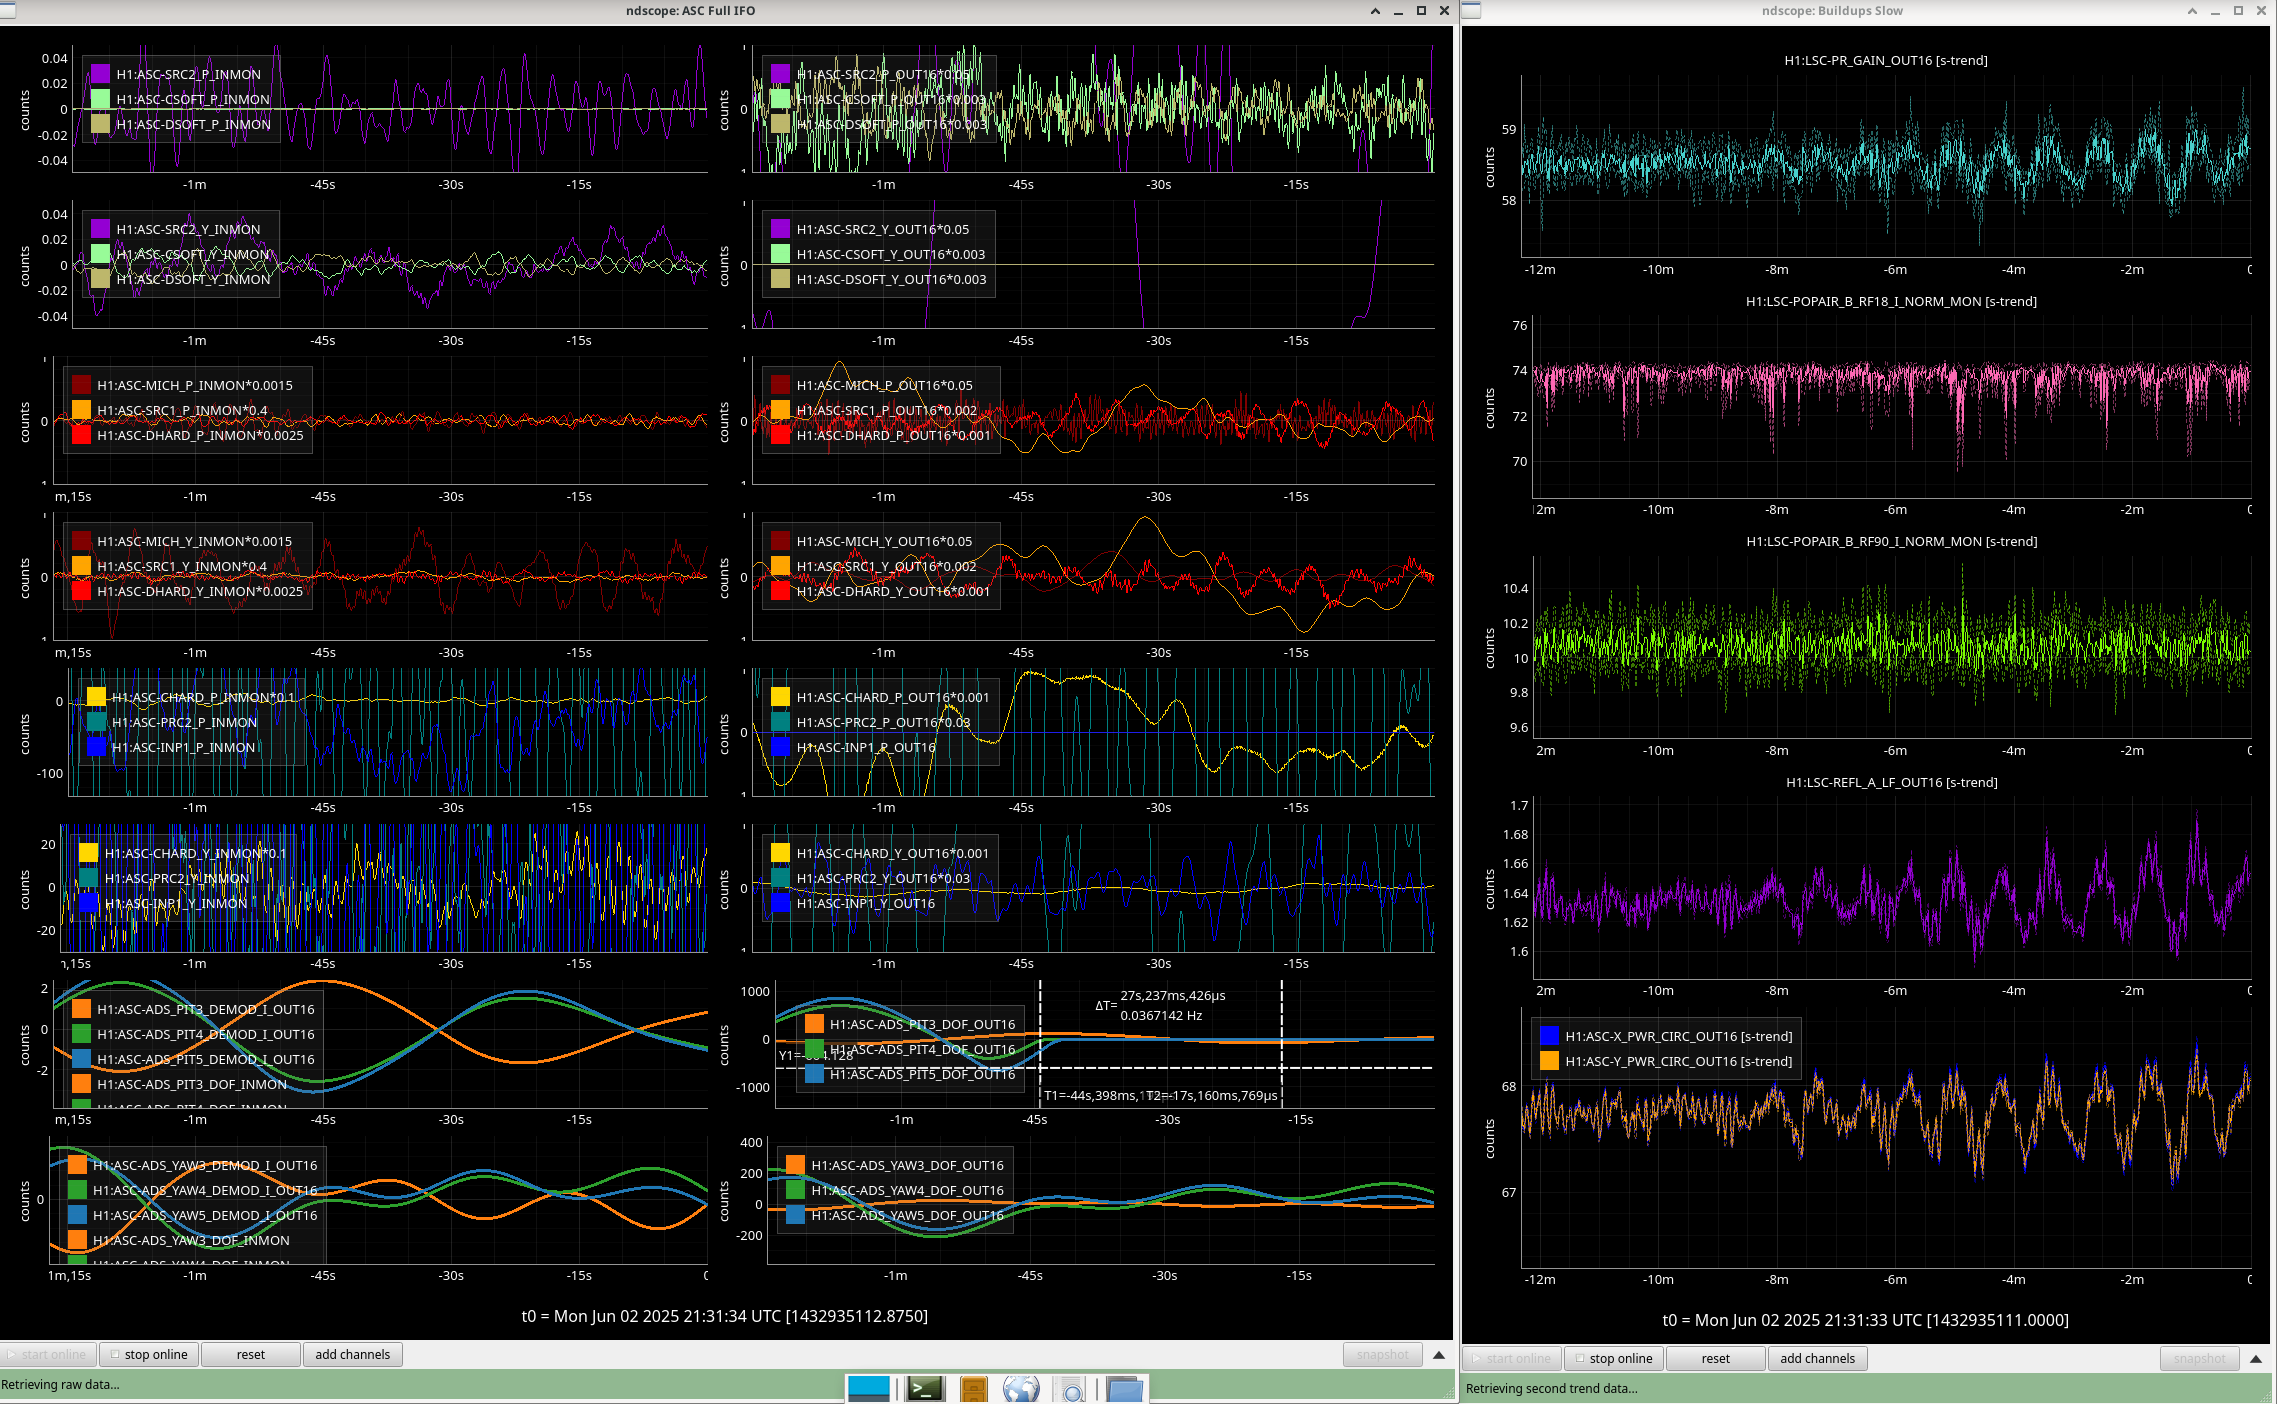Click blue swatch for X_PWR_CIRC_OUT16

1550,1036
